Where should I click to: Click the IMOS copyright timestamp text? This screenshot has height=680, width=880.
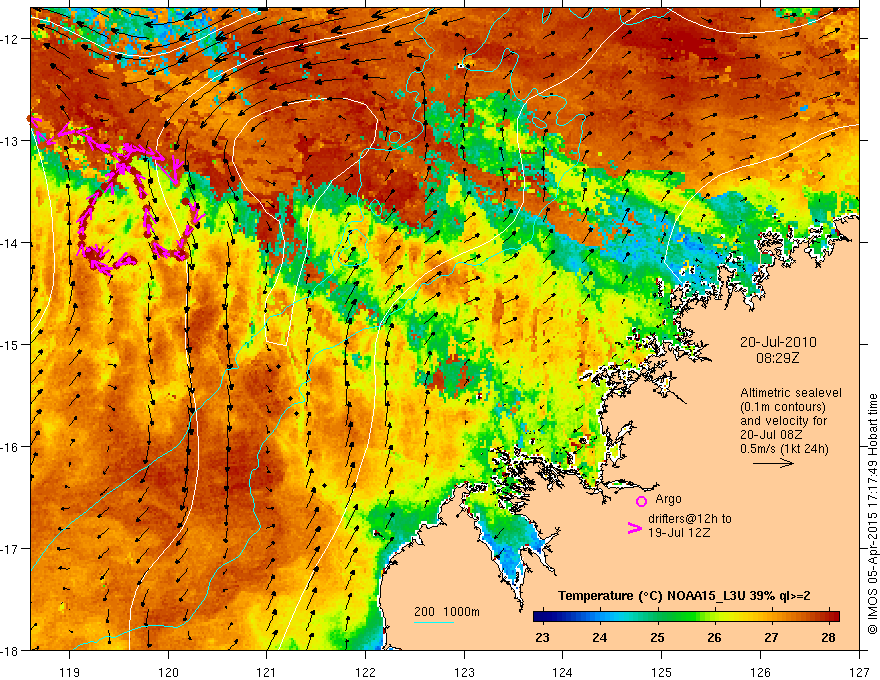[872, 514]
